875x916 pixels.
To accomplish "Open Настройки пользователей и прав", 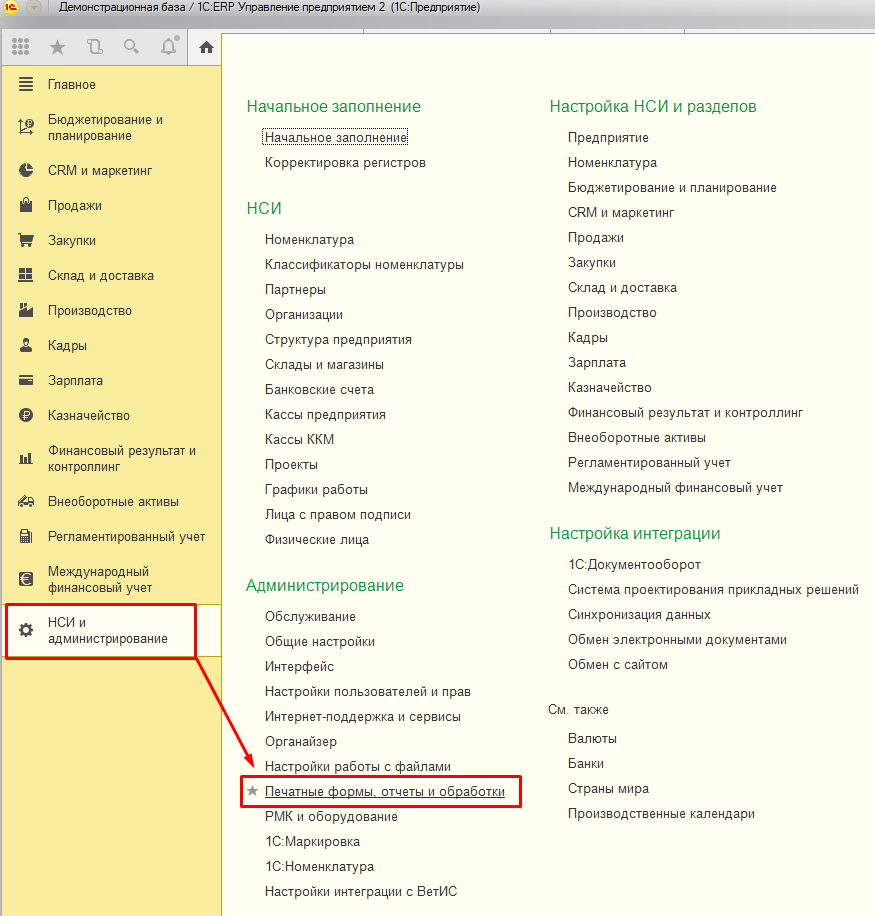I will click(367, 691).
